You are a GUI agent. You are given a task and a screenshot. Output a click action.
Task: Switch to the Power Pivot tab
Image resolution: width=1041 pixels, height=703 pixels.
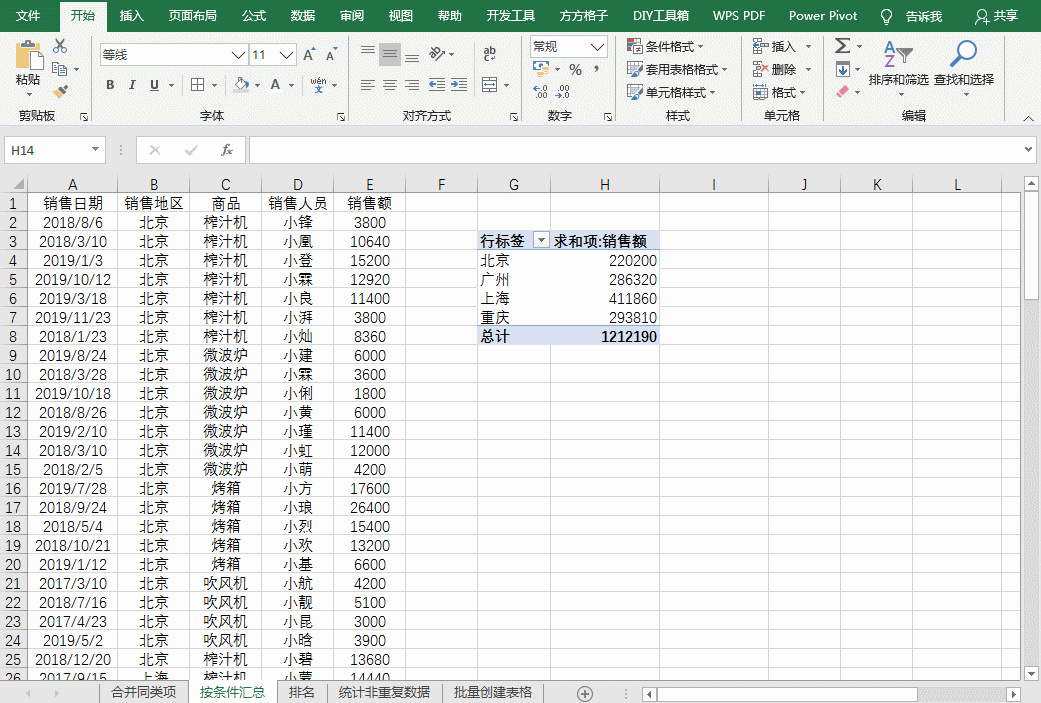(823, 15)
